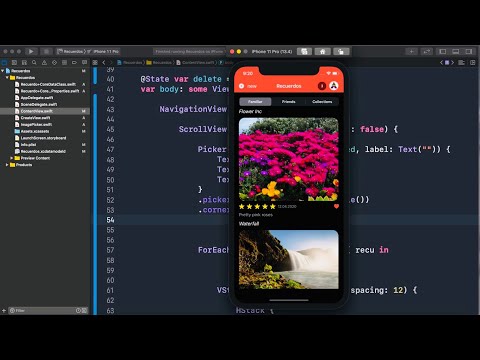Open the Report navigator speech-bubble icon
480x360 pixels.
pyautogui.click(x=84, y=62)
